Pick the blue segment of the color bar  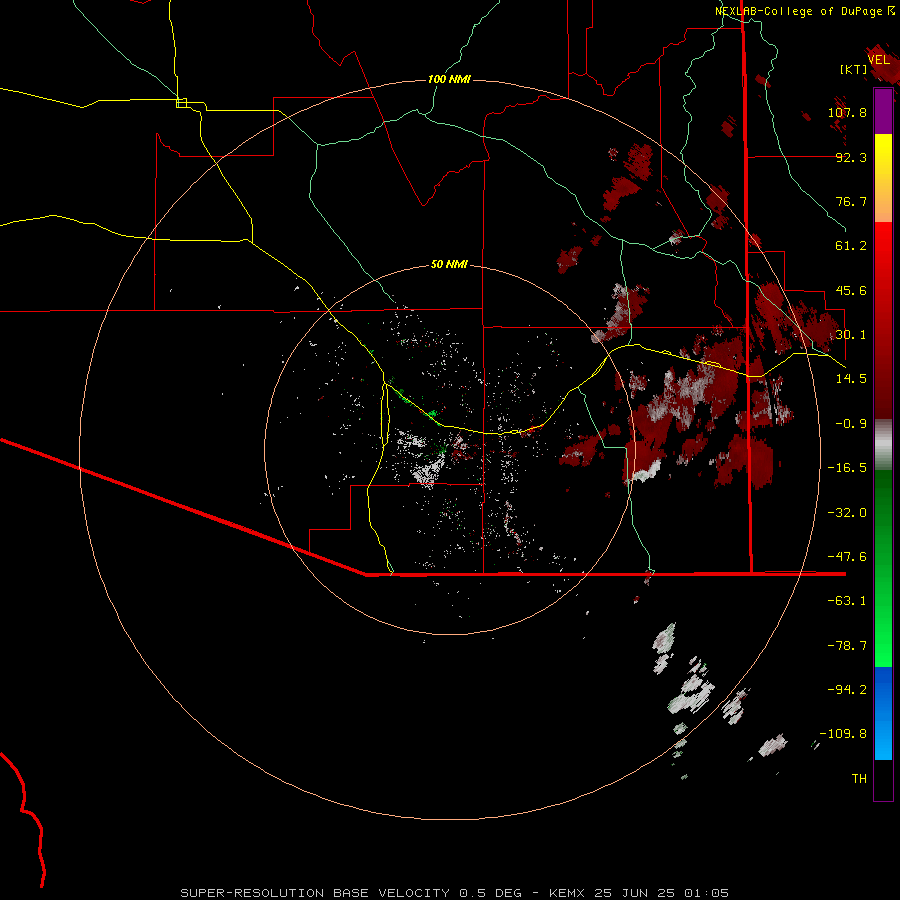(x=883, y=713)
